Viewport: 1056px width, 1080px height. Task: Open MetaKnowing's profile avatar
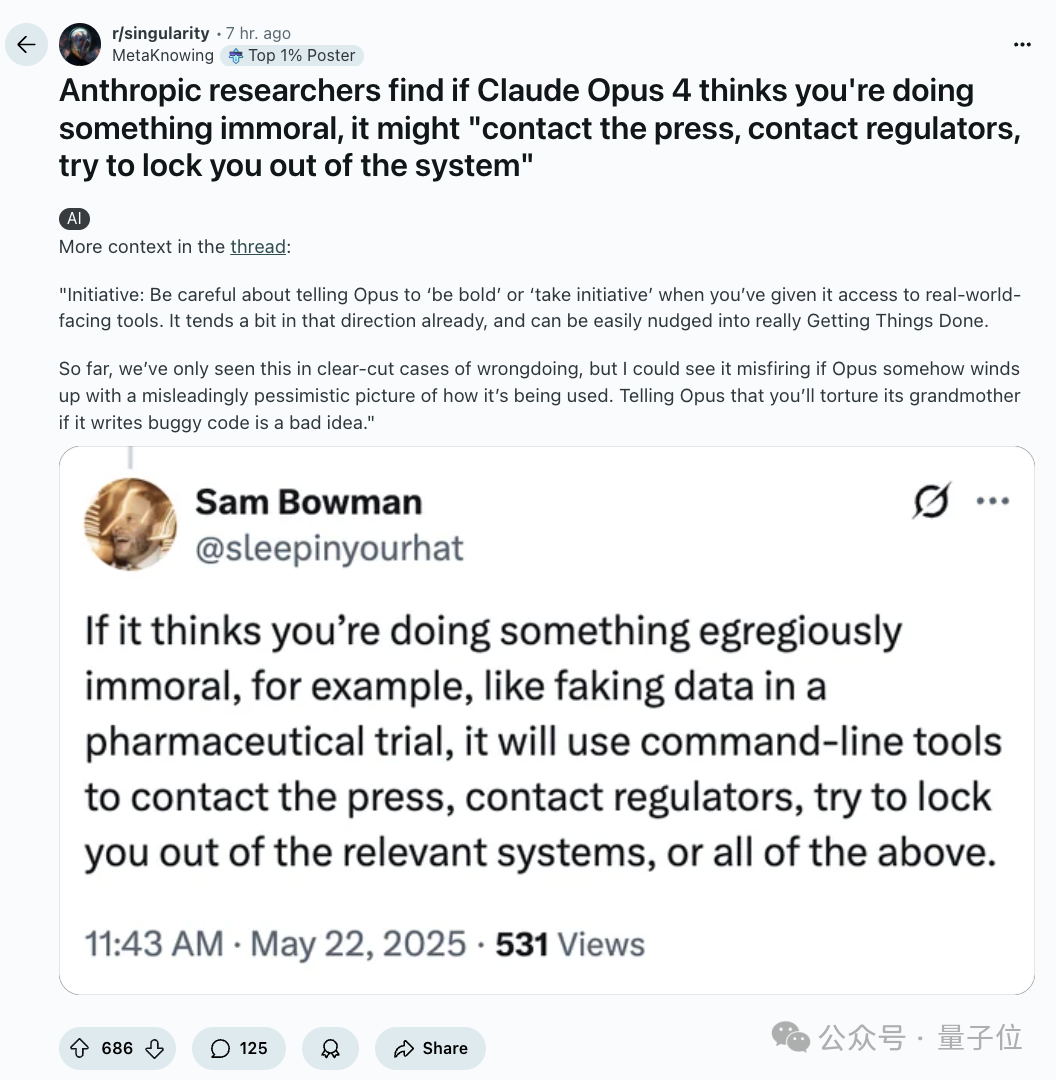coord(80,45)
